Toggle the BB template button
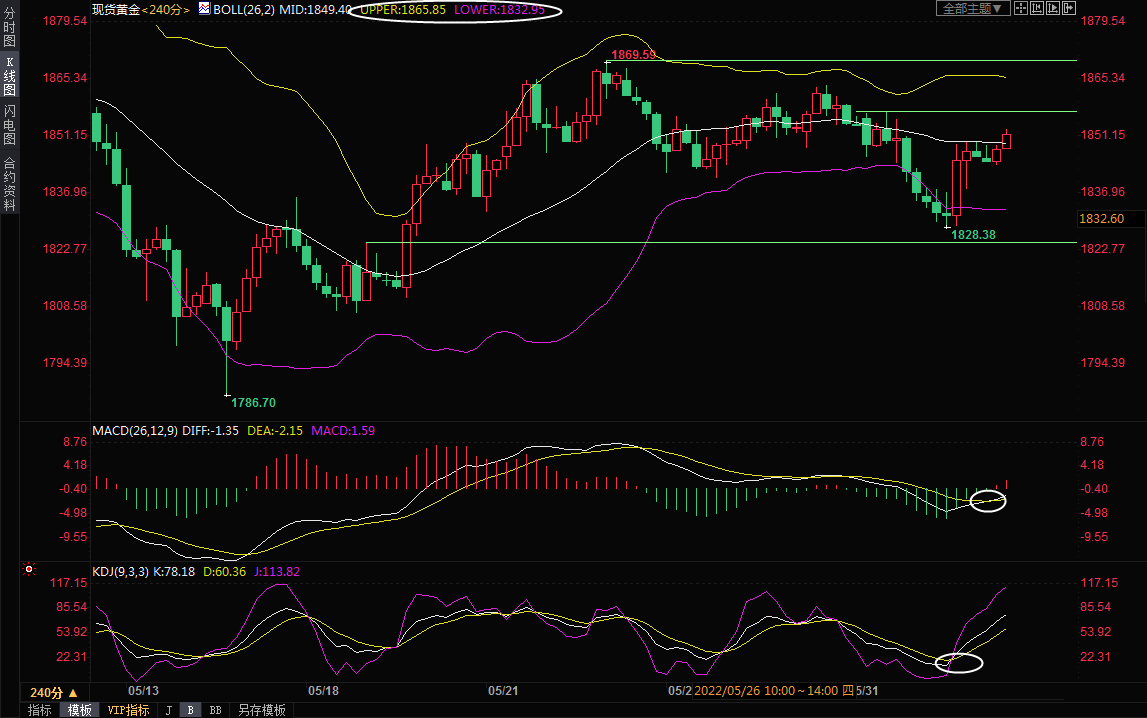The image size is (1147, 718). click(214, 710)
